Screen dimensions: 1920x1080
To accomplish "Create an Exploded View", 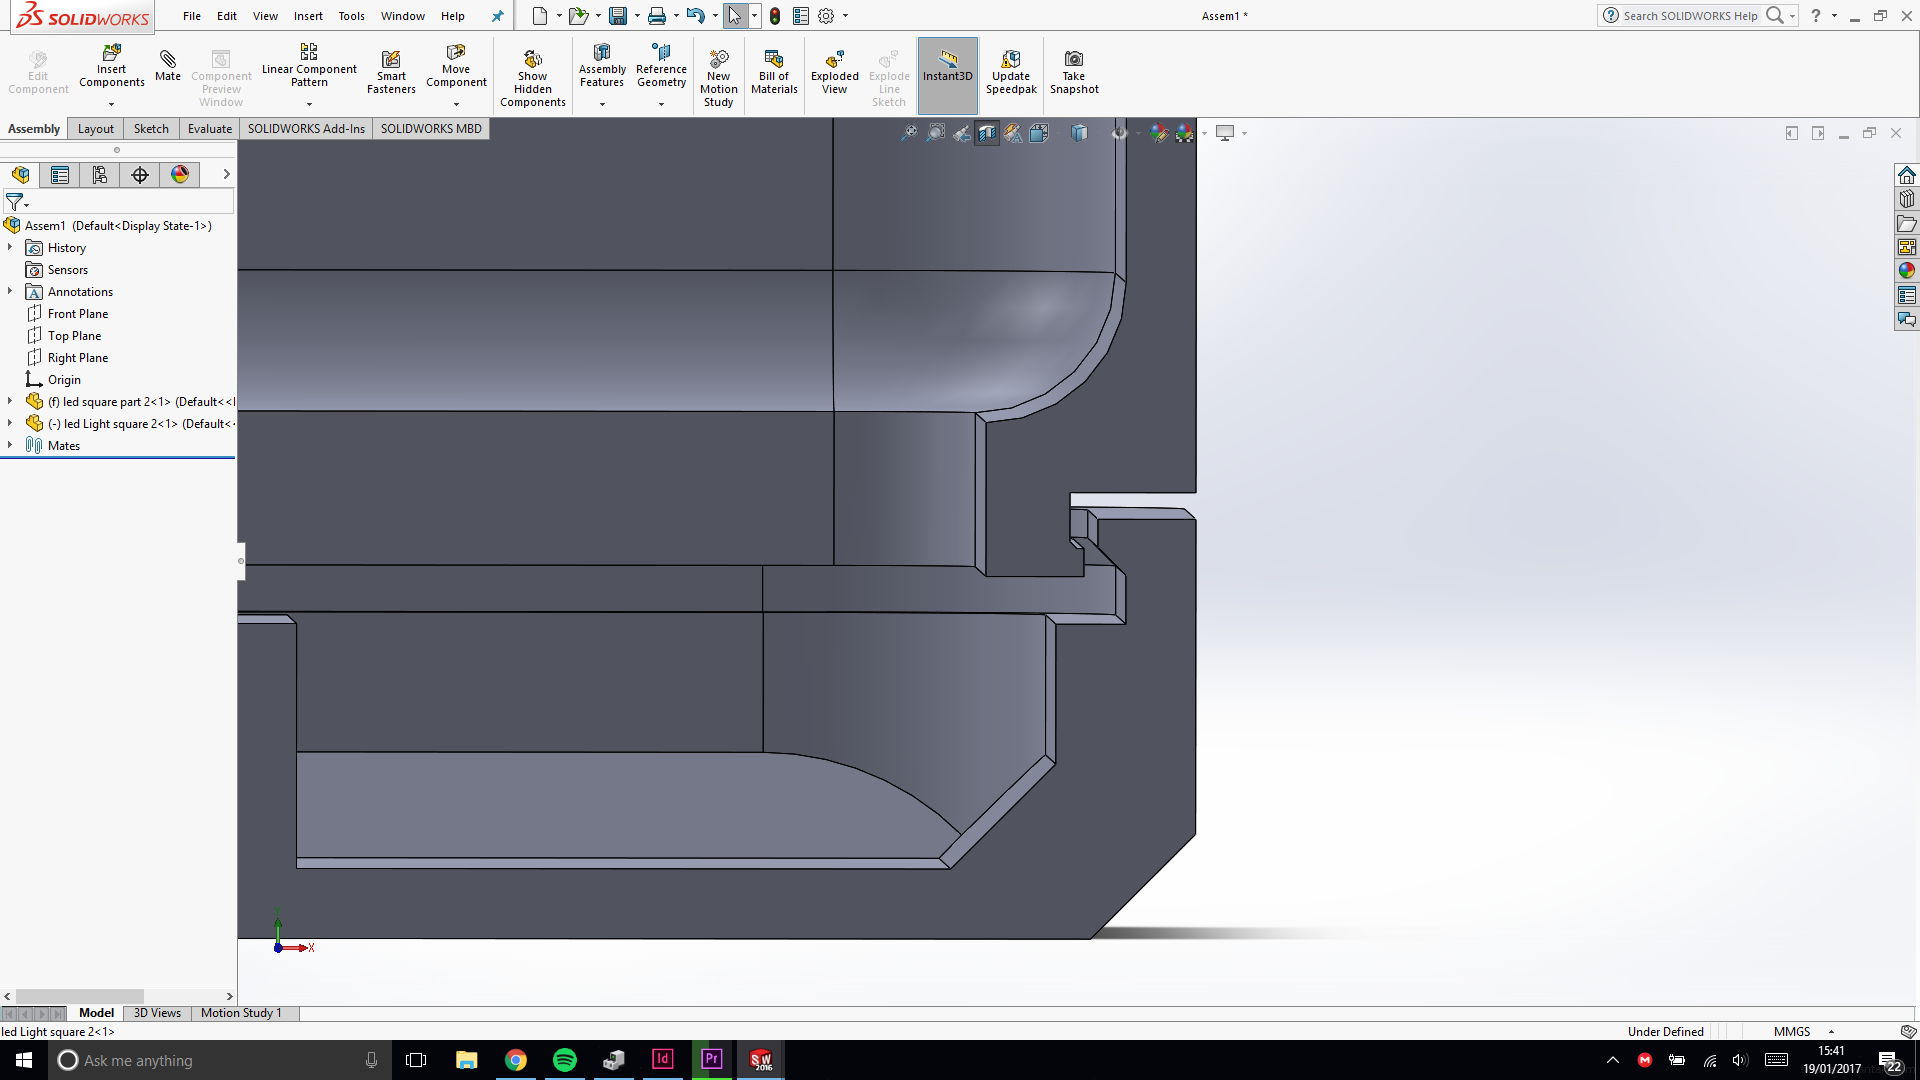I will click(x=835, y=72).
